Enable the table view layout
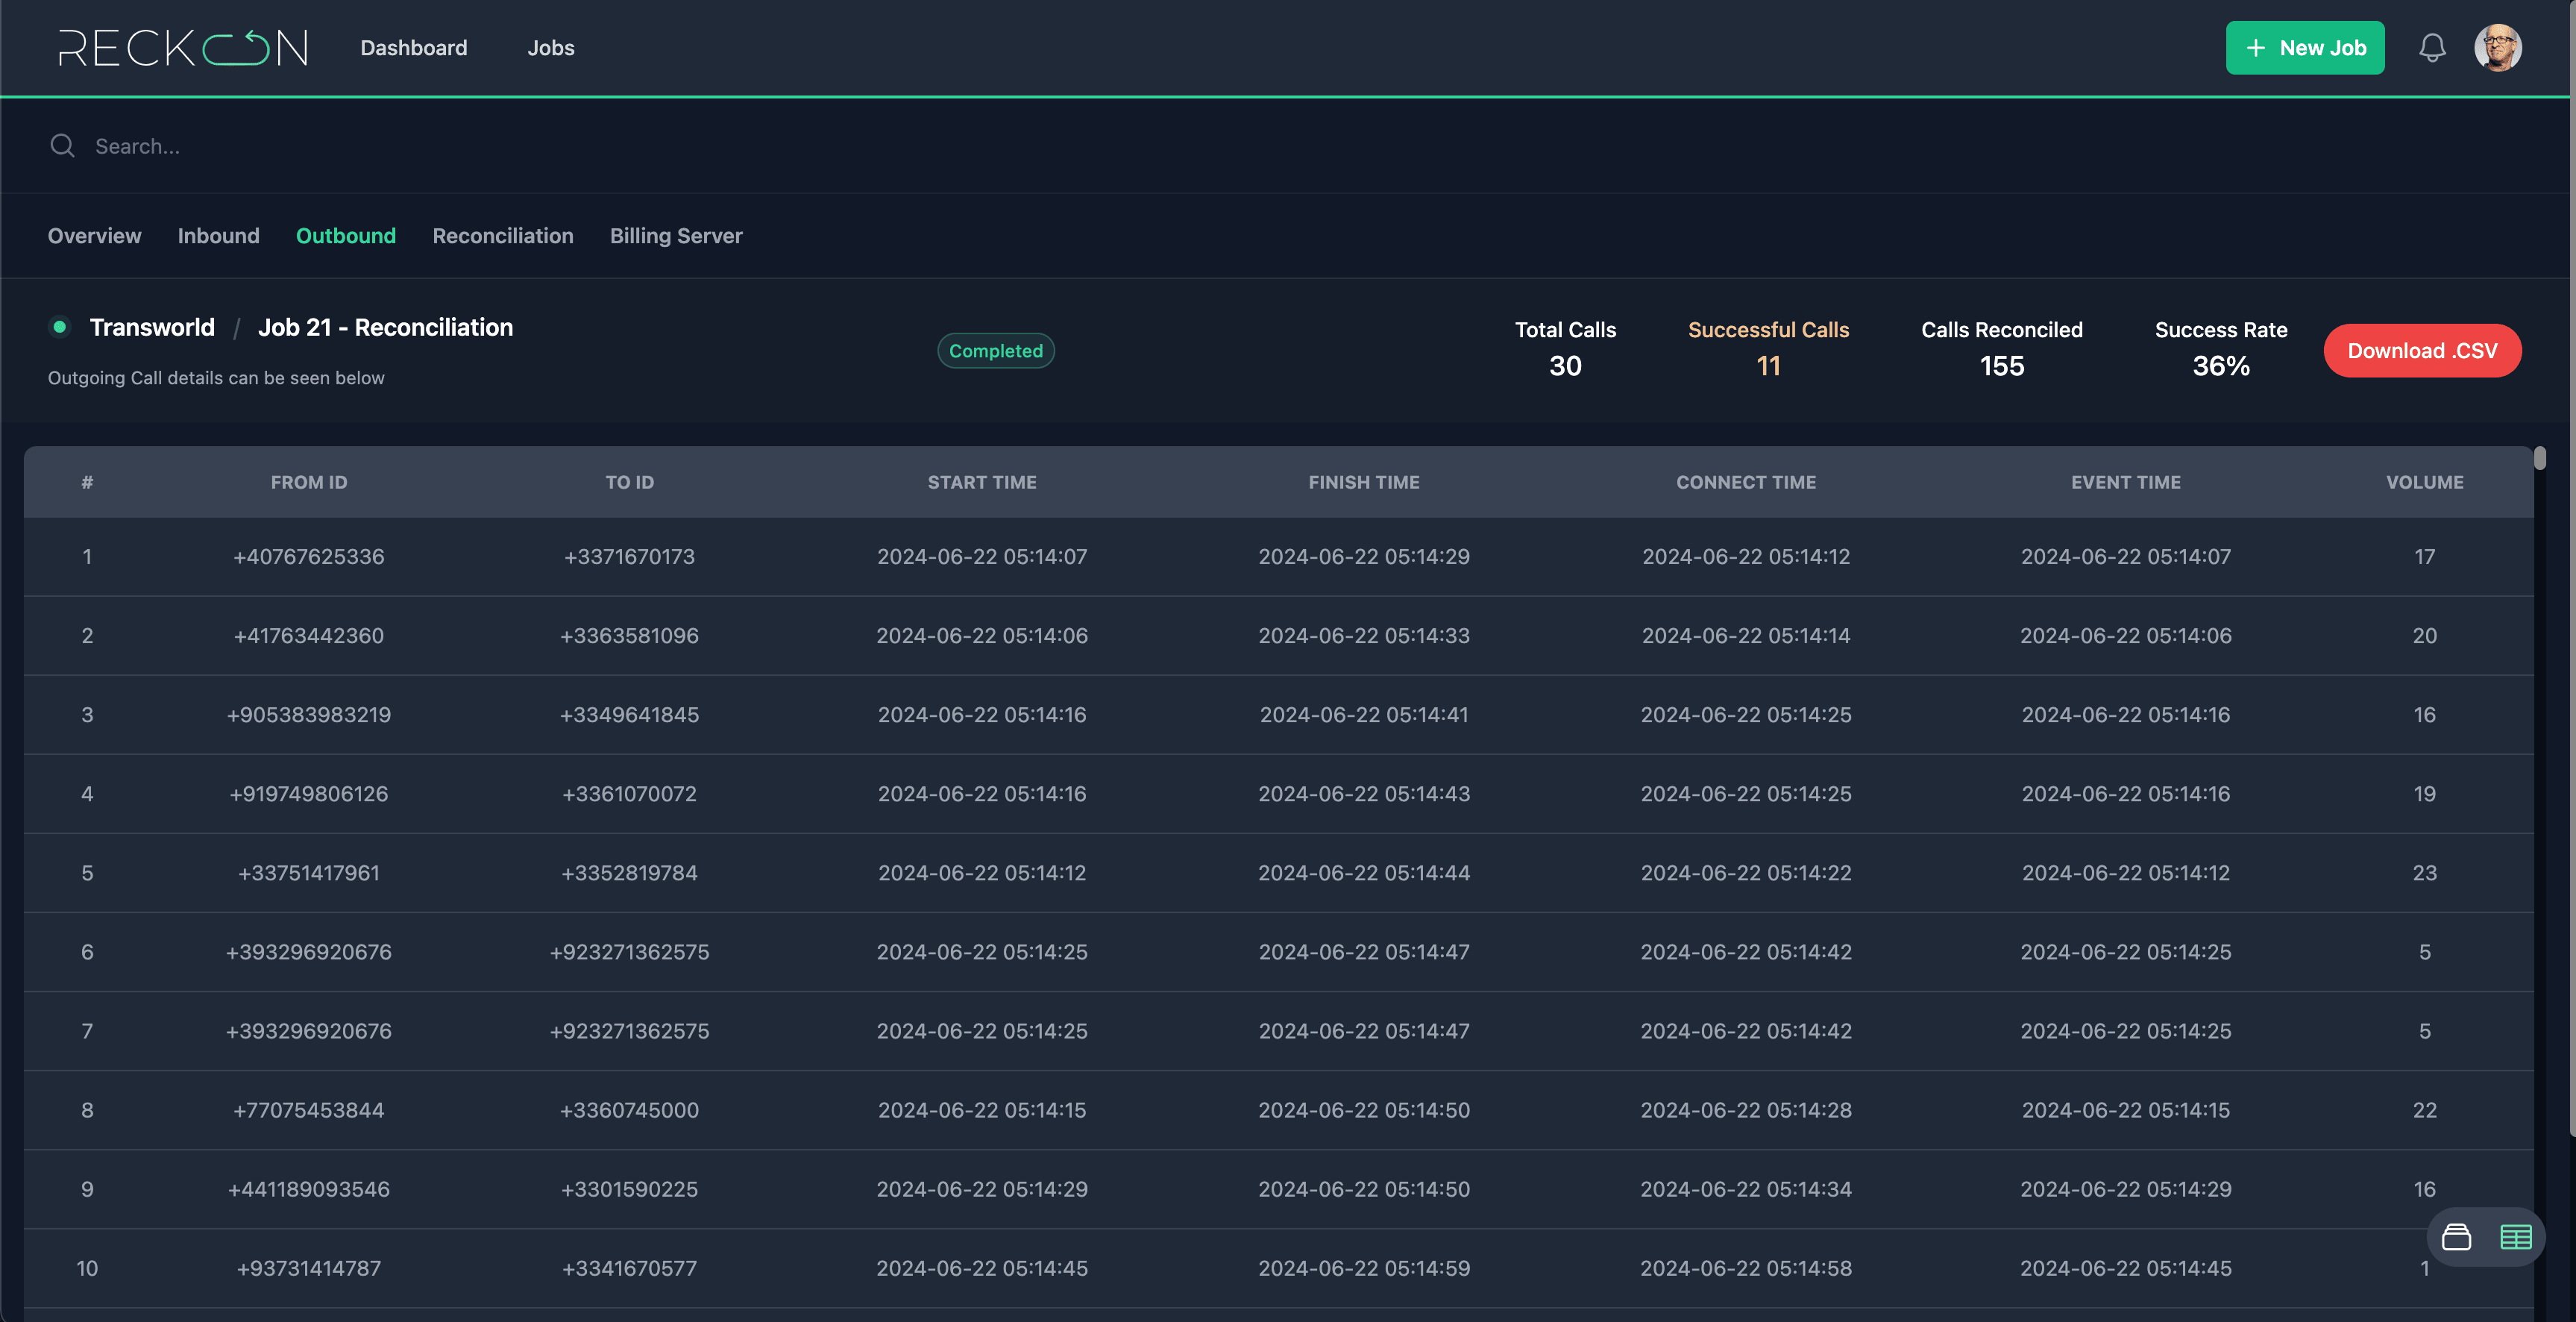This screenshot has width=2576, height=1322. click(2516, 1237)
